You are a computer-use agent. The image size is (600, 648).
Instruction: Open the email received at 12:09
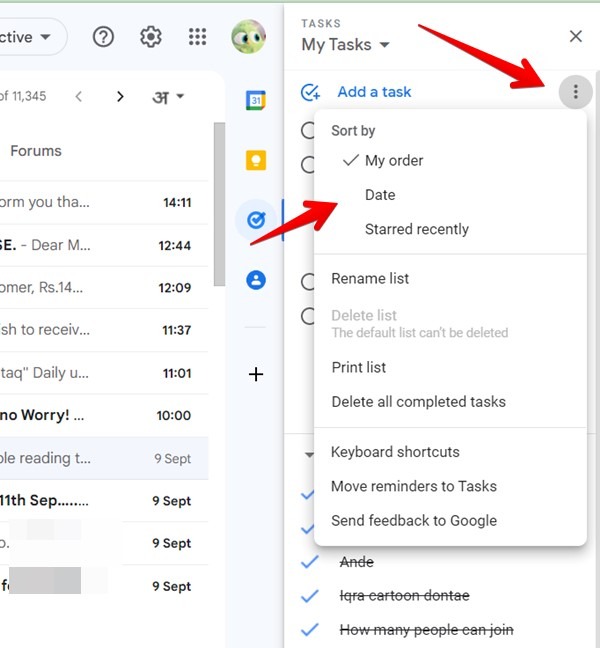point(104,288)
